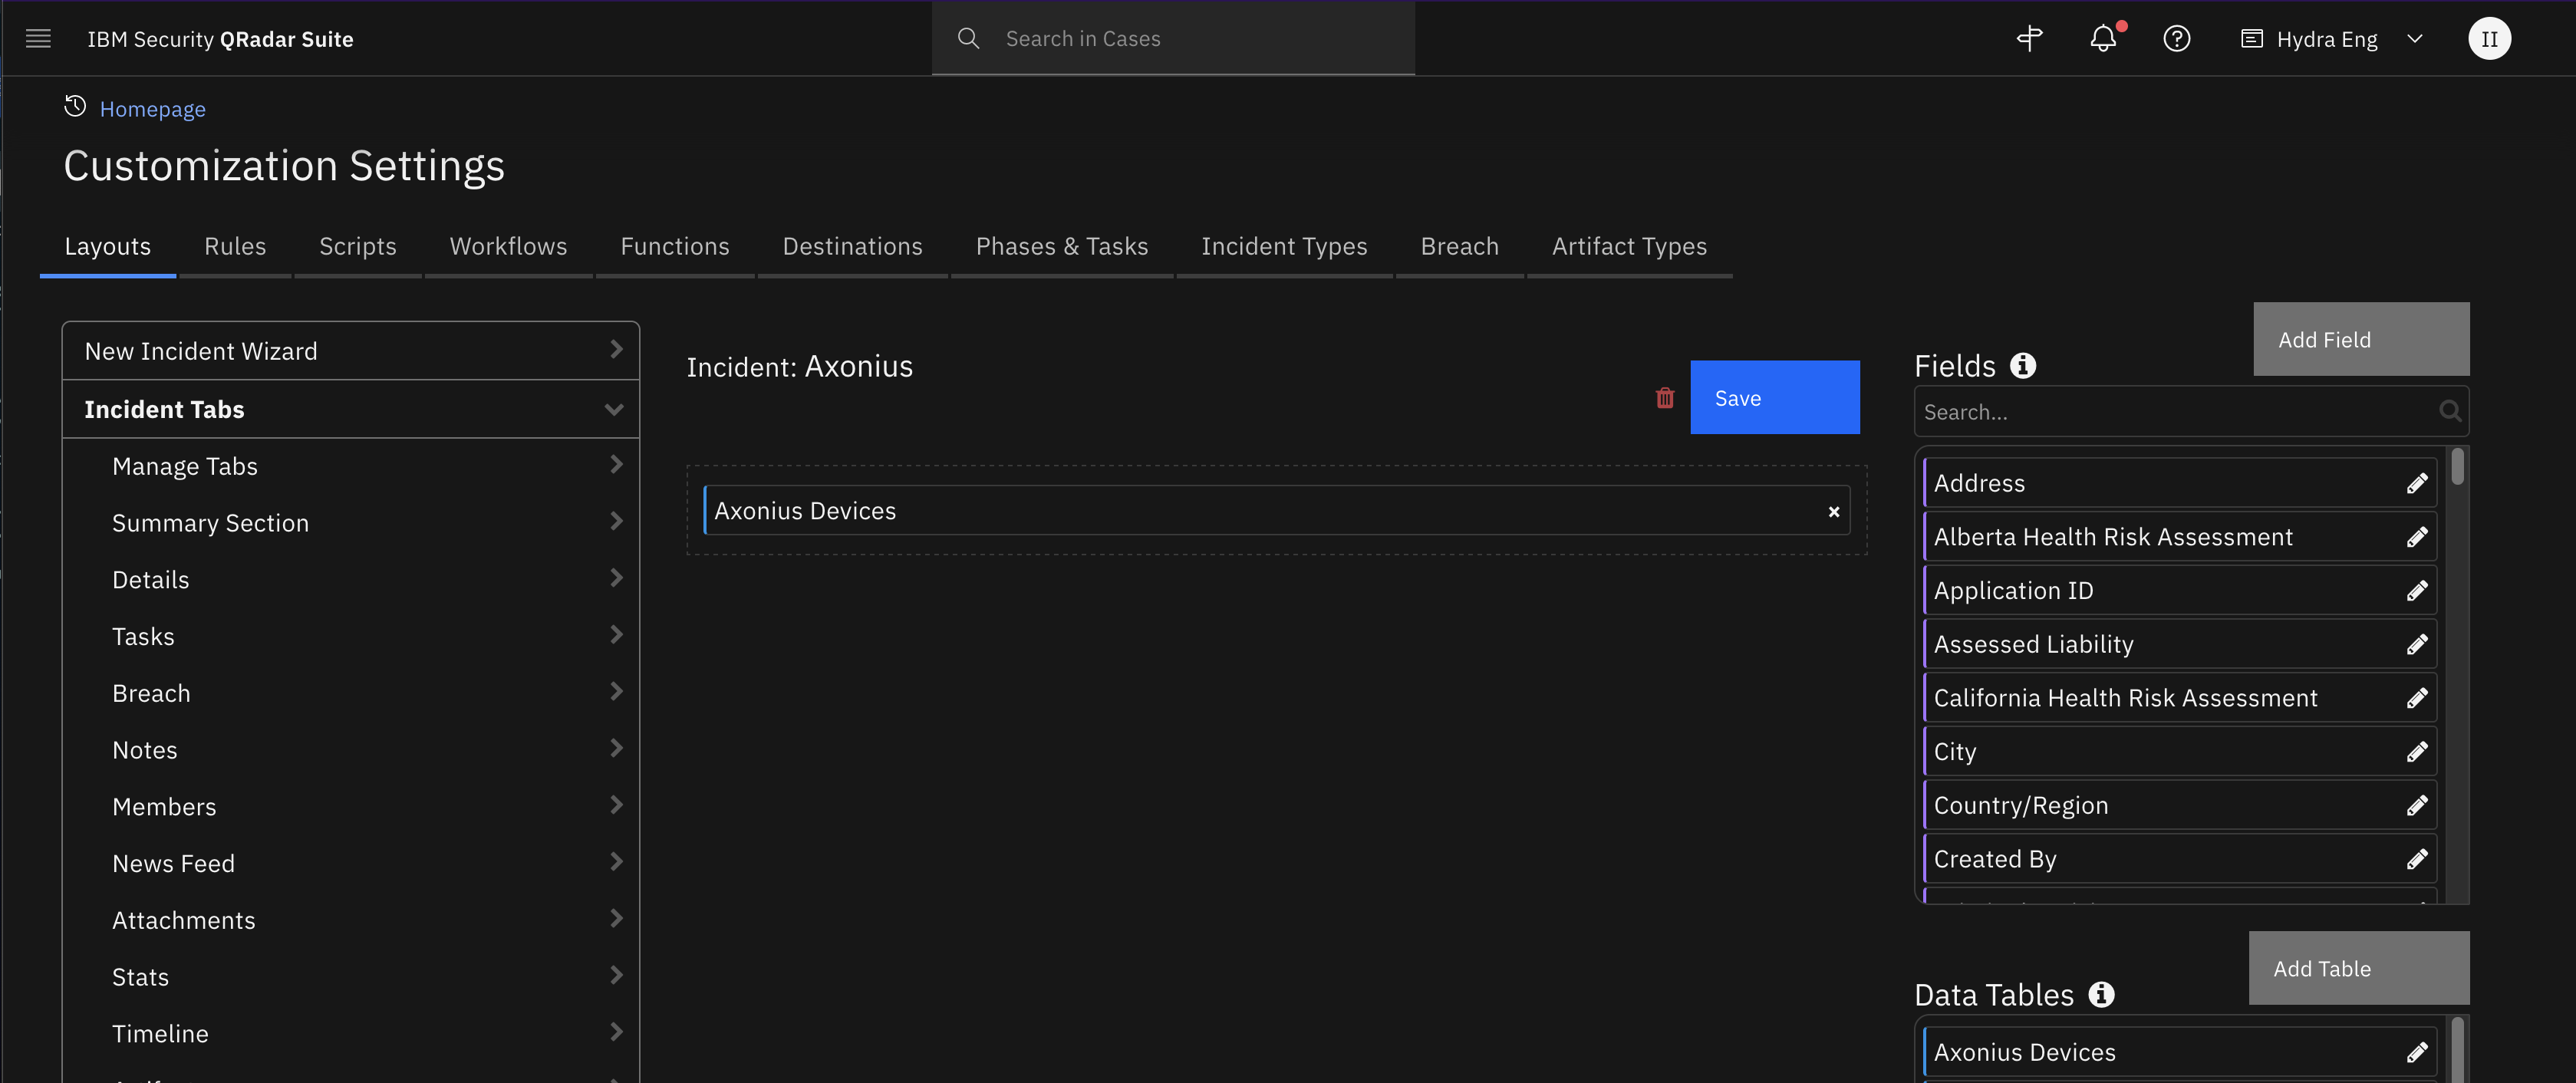This screenshot has height=1083, width=2576.
Task: Edit the Alberta Health Risk Assessment field
Action: pyautogui.click(x=2417, y=538)
